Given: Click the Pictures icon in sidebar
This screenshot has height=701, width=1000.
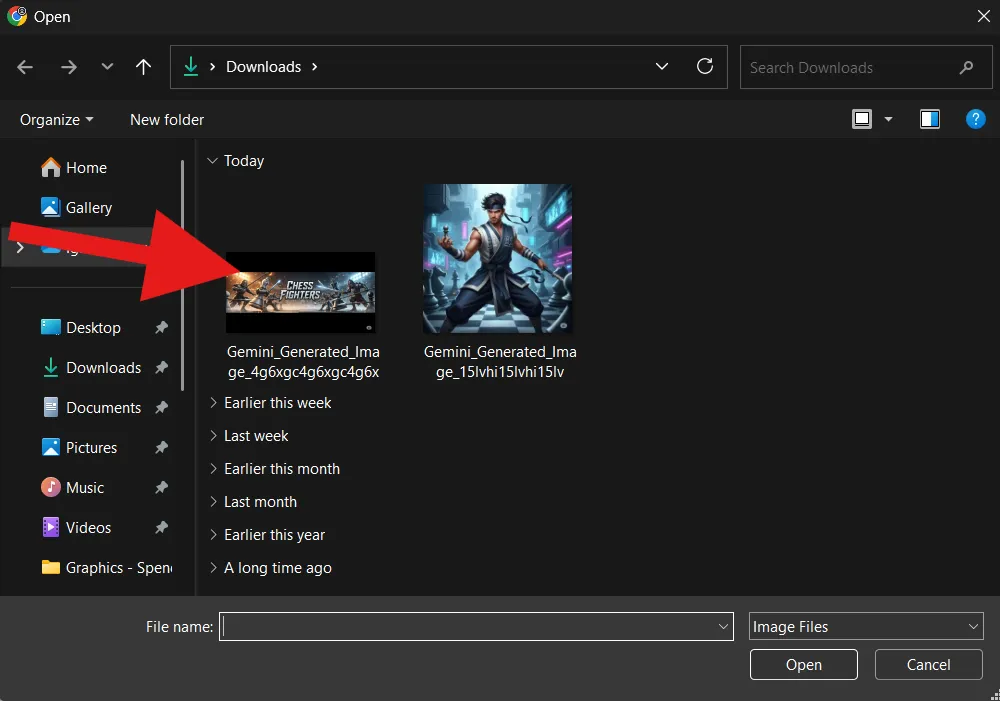Looking at the screenshot, I should tap(50, 447).
